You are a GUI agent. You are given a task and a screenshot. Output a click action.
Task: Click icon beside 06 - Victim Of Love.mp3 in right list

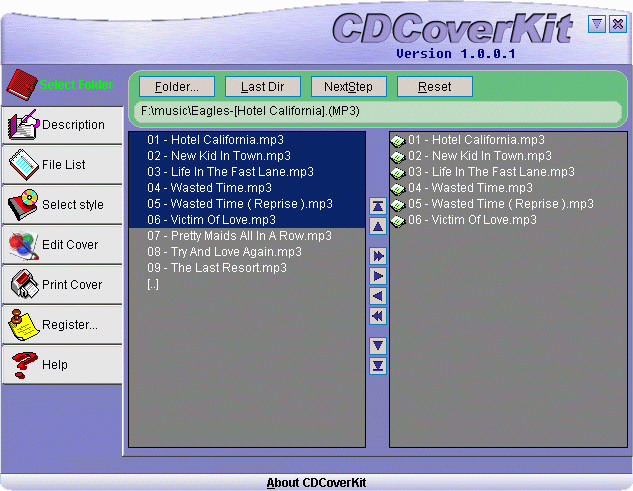(398, 220)
